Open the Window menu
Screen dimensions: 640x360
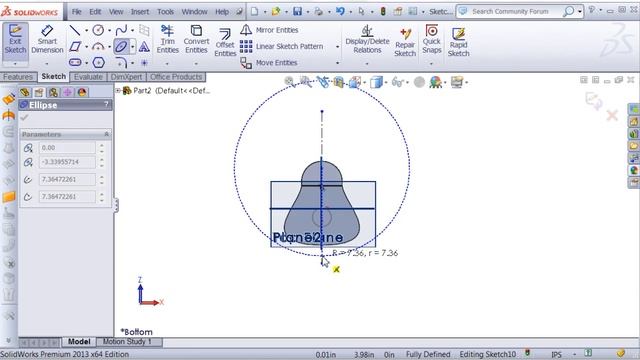point(194,12)
